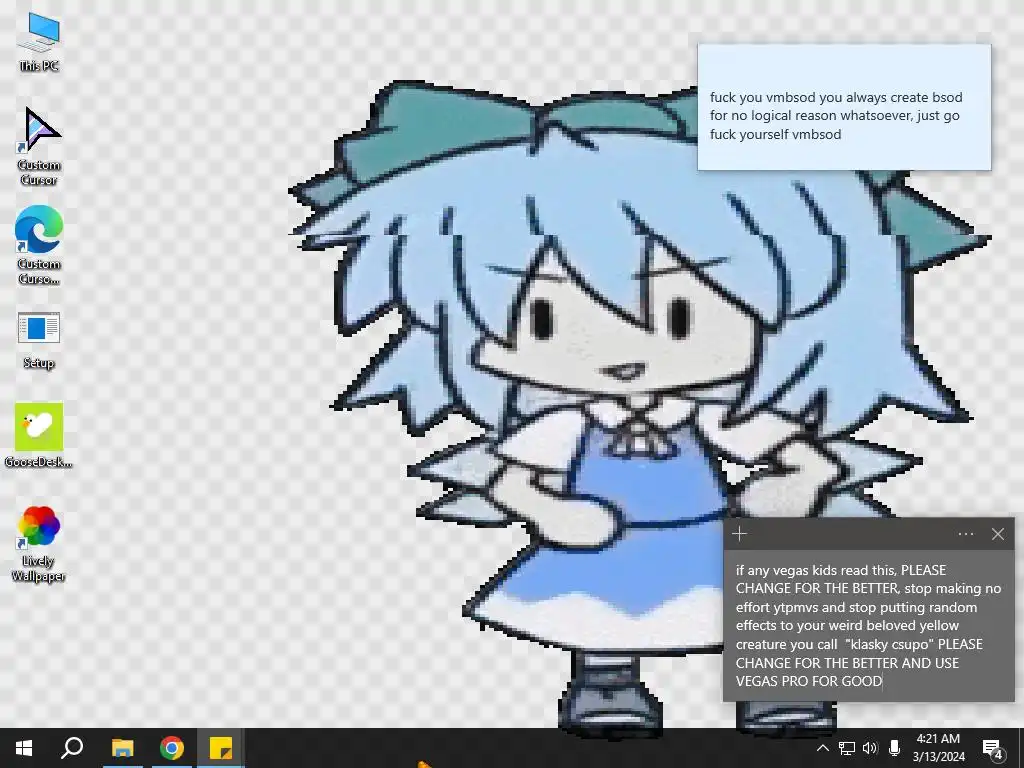This screenshot has width=1024, height=768.
Task: Select the GooseDesktop icon
Action: click(39, 436)
